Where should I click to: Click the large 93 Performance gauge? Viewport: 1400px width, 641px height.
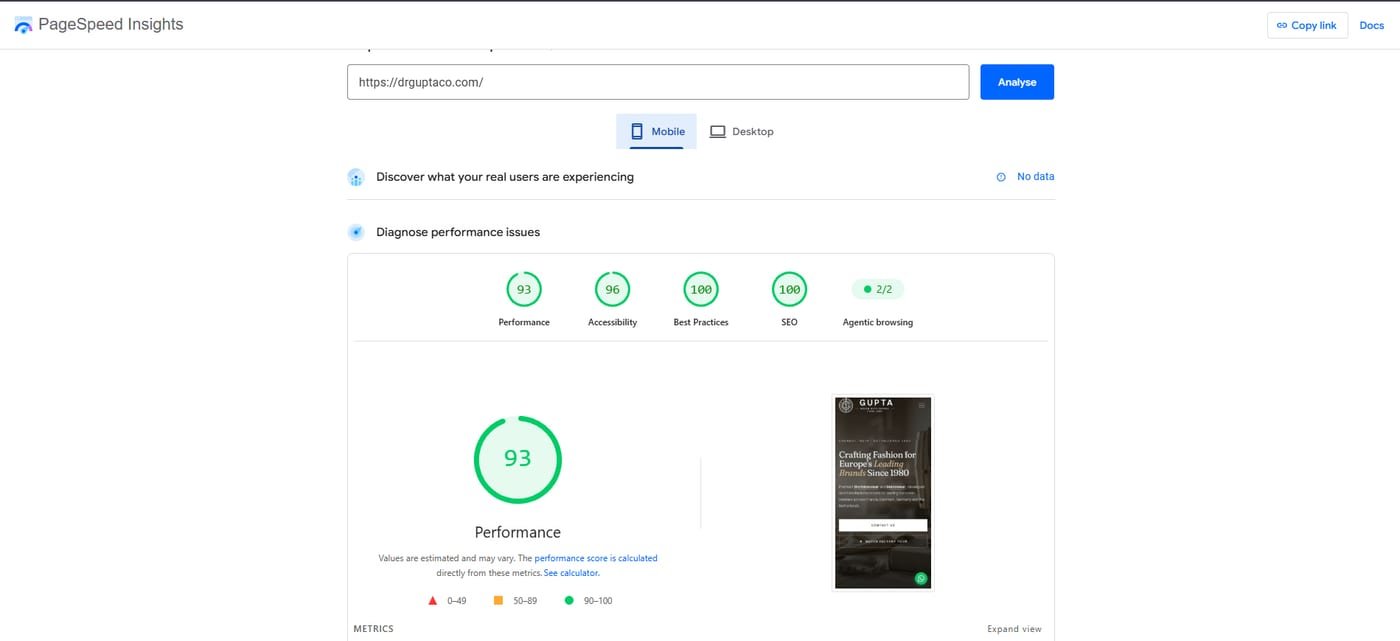[x=517, y=459]
